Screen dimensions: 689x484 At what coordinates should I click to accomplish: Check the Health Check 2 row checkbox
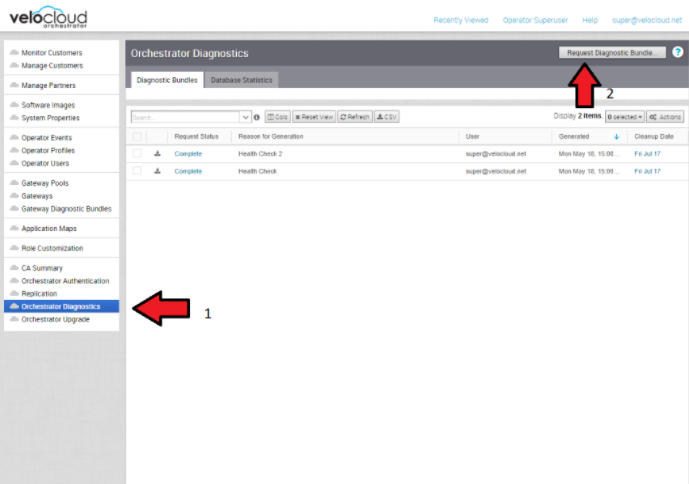137,153
